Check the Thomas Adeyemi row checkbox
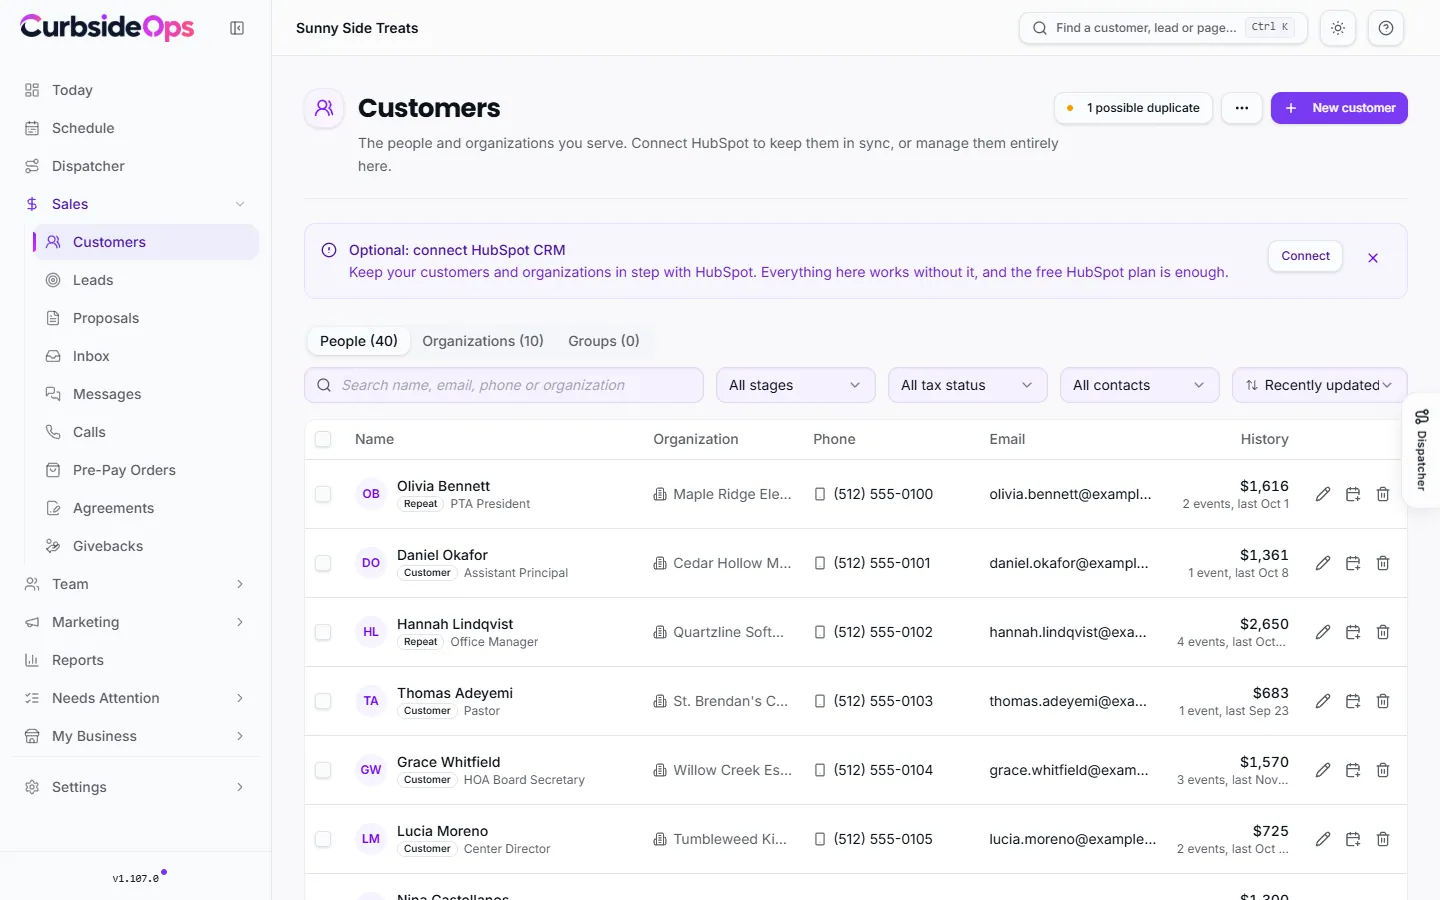This screenshot has width=1440, height=900. pyautogui.click(x=323, y=701)
